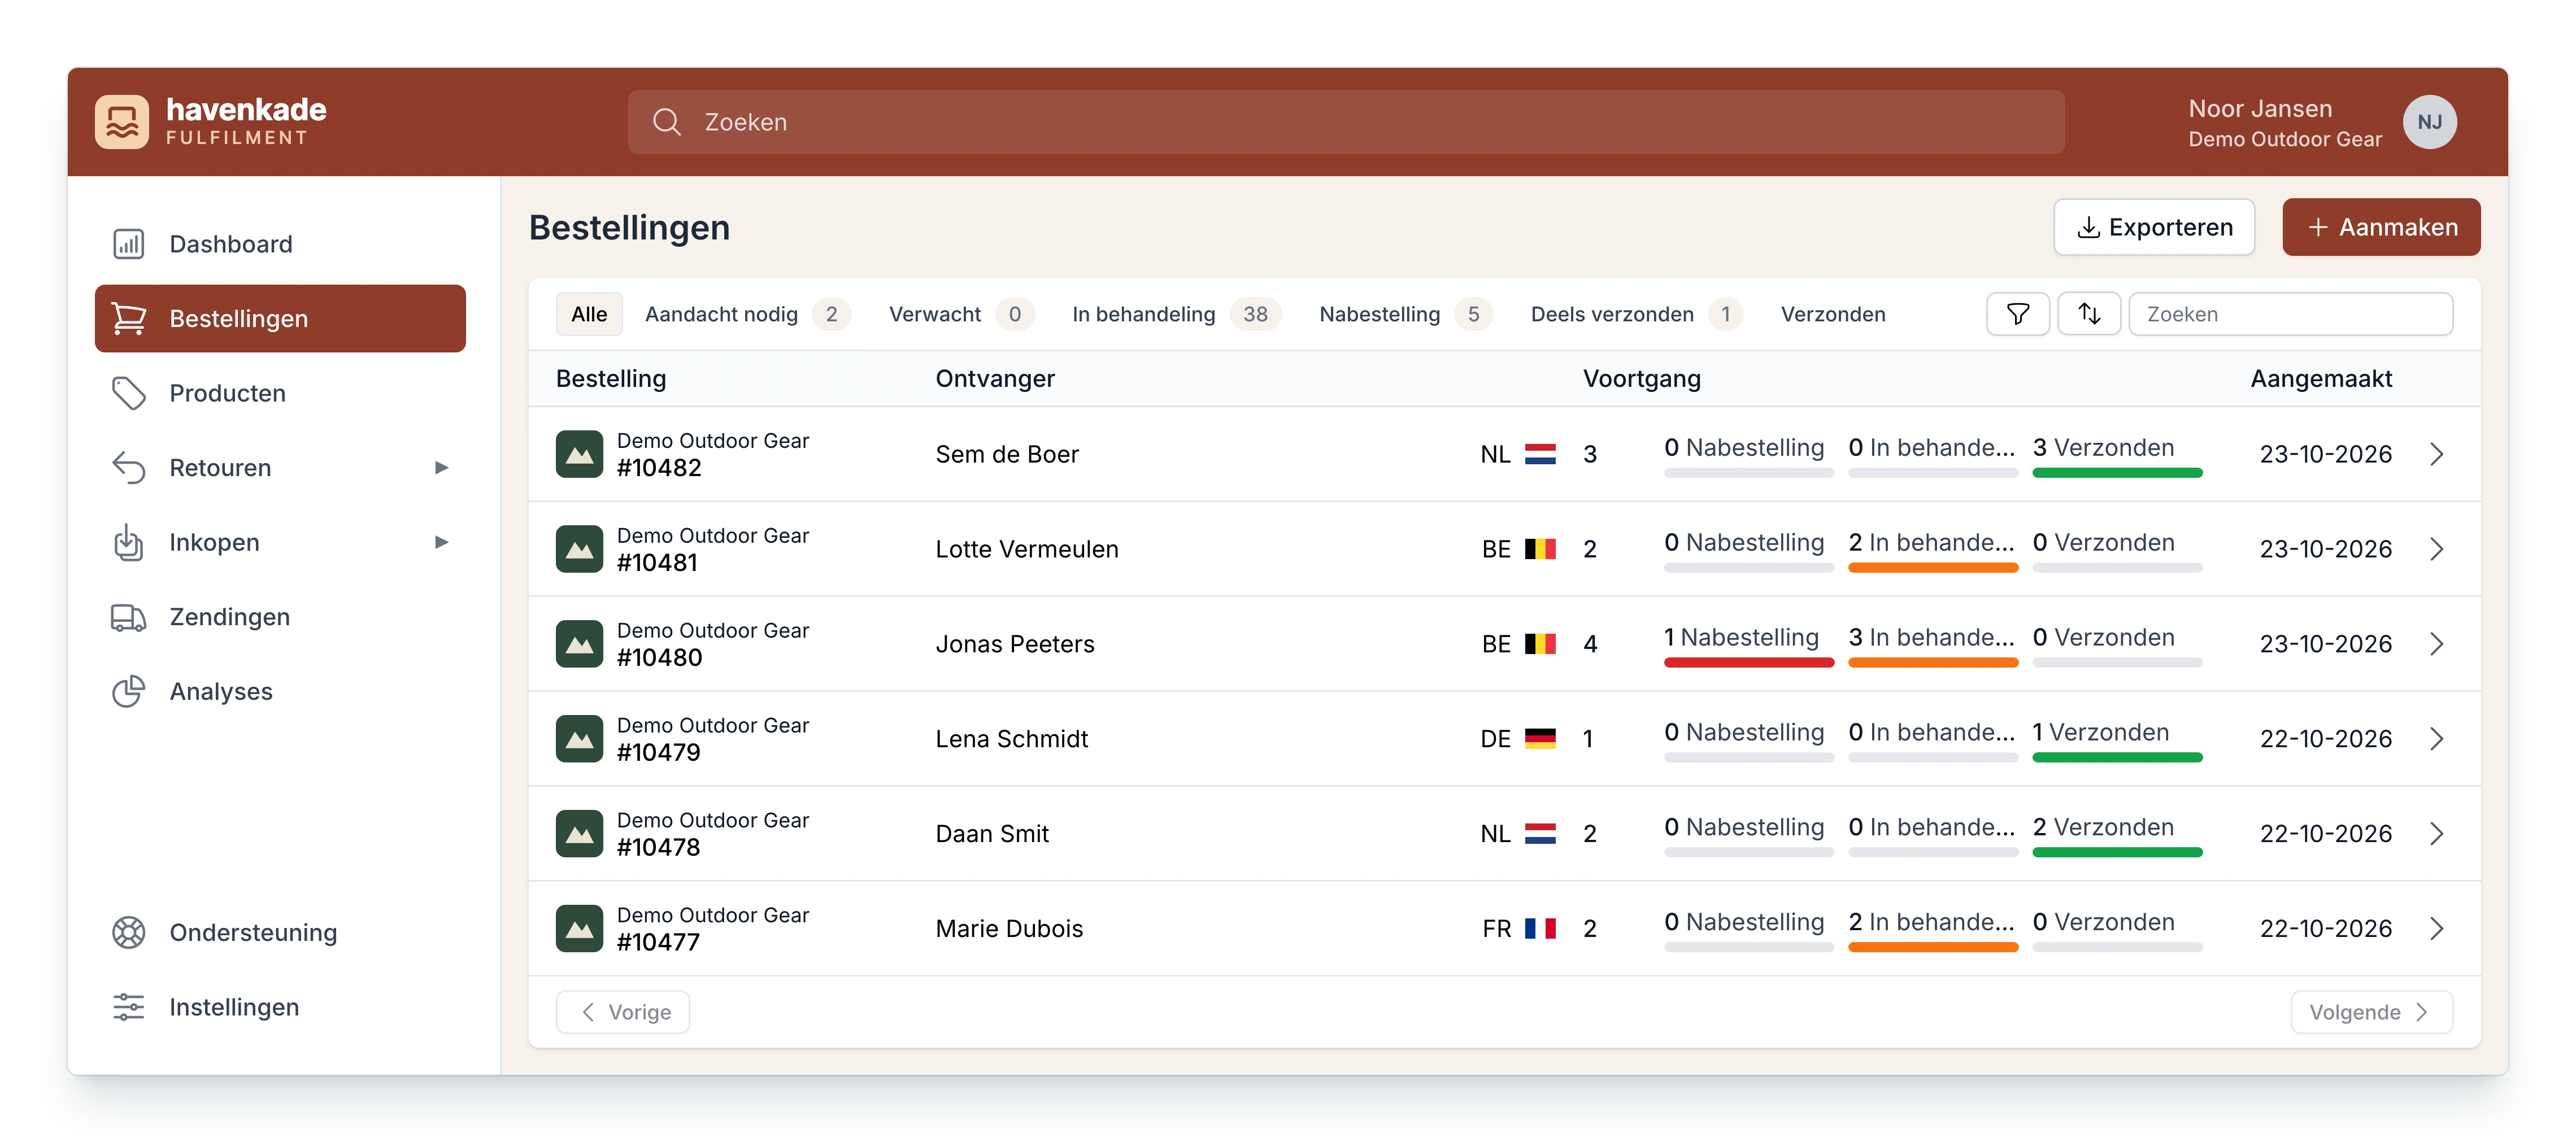Switch to Aandacht nodig tab
Screen dimensions: 2576x1142
pyautogui.click(x=747, y=314)
